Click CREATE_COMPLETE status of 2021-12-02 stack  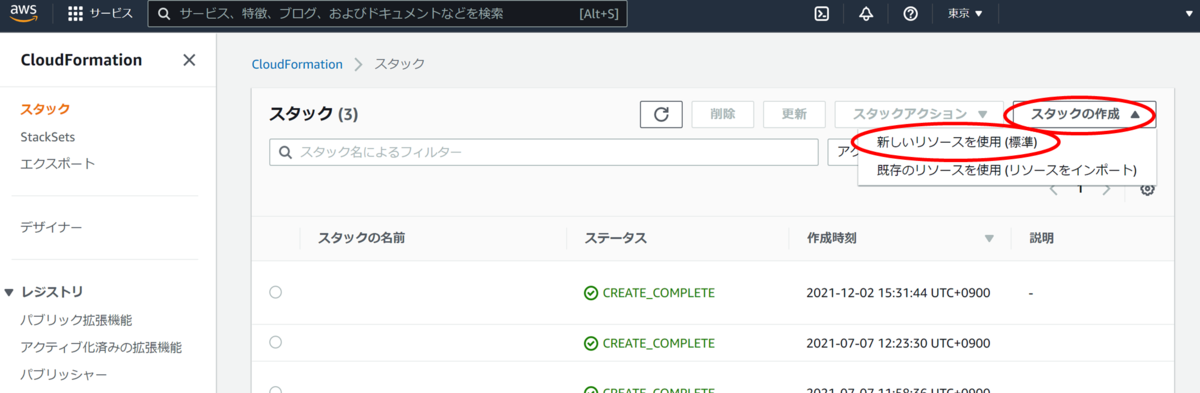click(x=650, y=292)
